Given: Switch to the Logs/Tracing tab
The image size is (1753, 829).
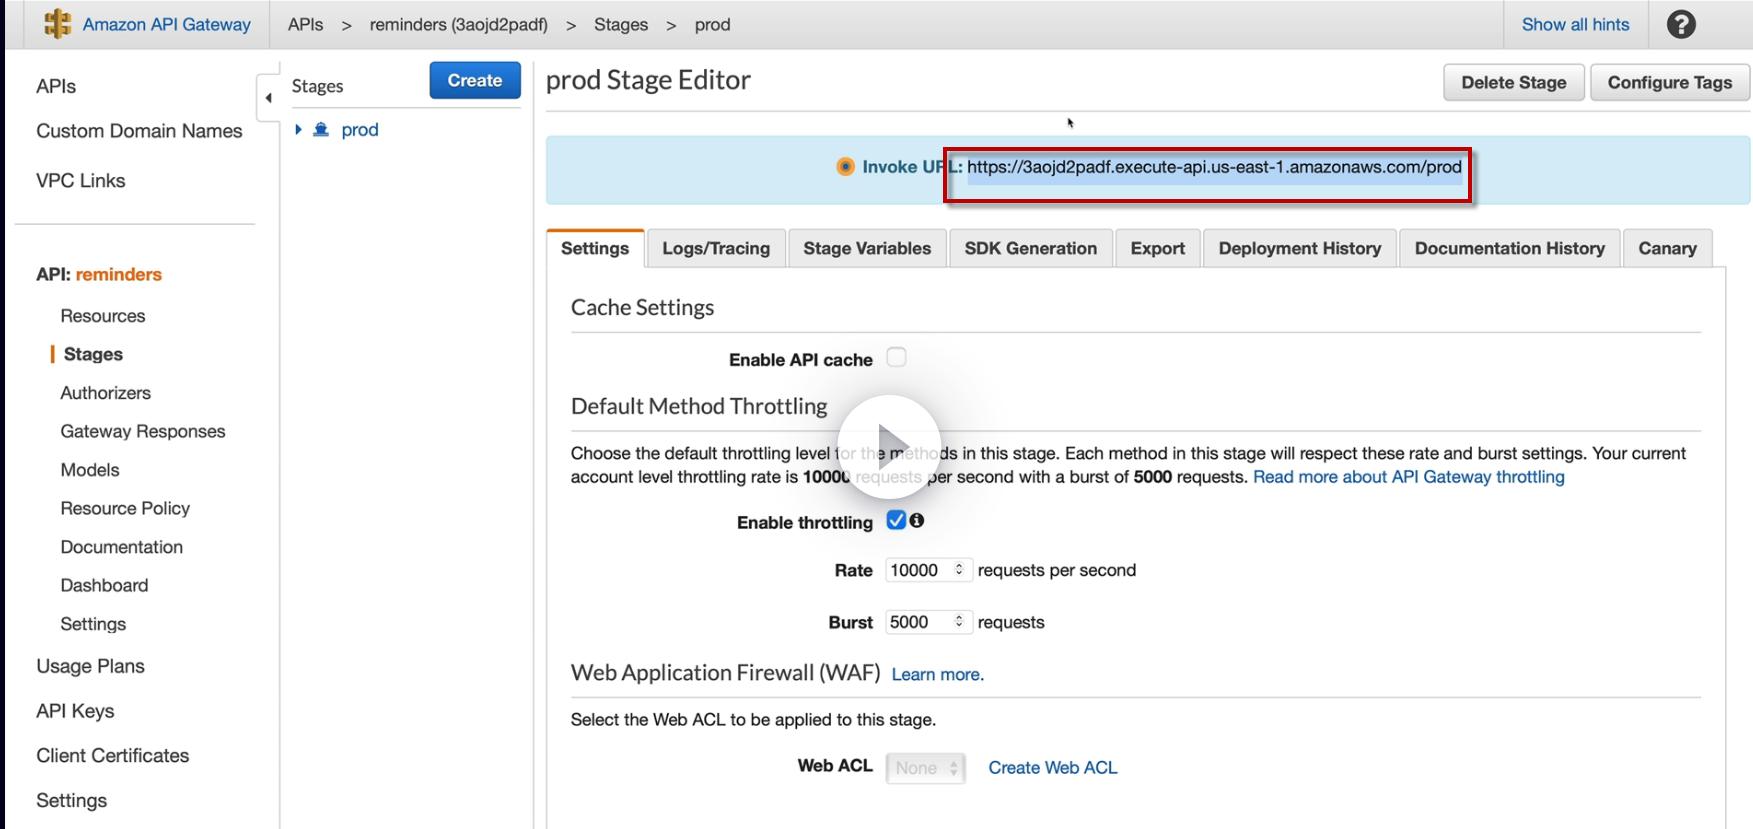Looking at the screenshot, I should click(x=716, y=249).
